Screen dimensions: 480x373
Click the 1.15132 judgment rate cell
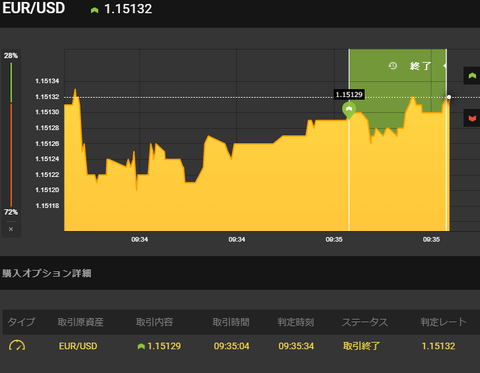[438, 346]
